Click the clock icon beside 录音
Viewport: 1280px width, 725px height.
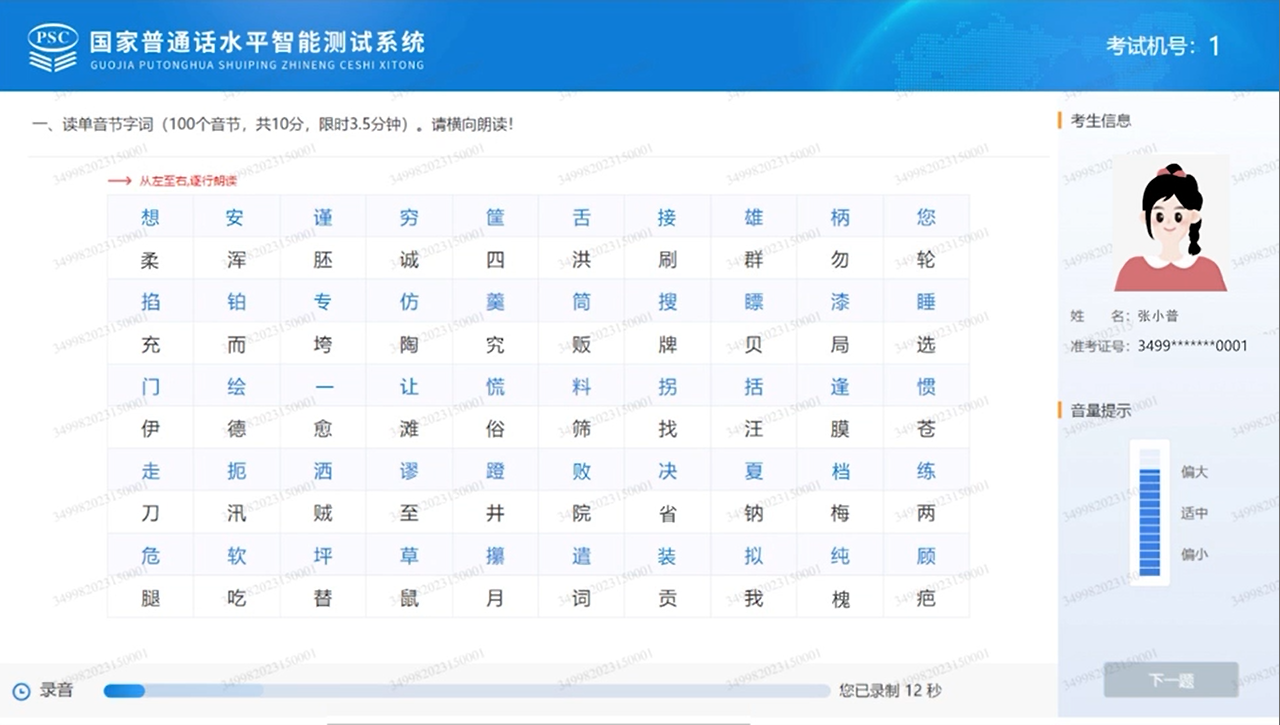click(21, 691)
